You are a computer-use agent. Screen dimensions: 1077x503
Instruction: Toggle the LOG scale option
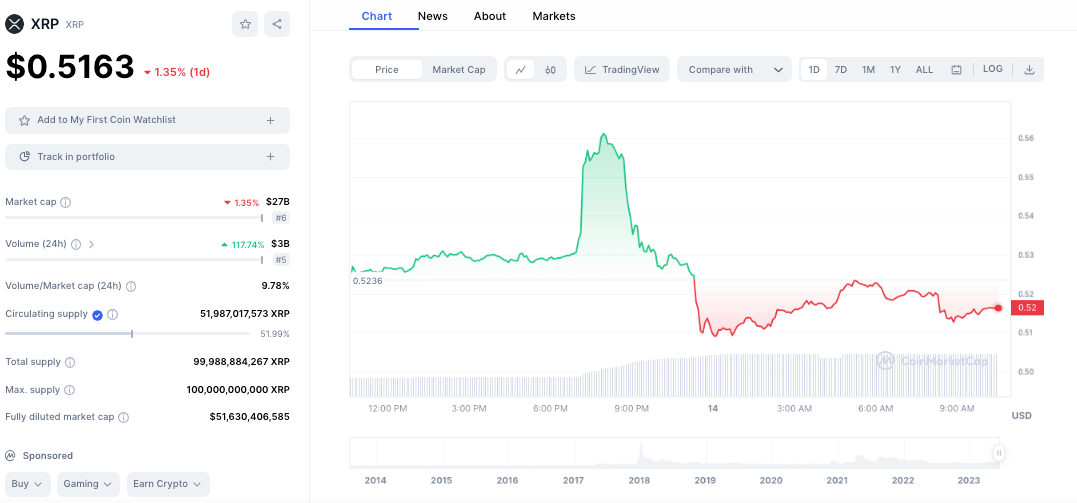[992, 69]
